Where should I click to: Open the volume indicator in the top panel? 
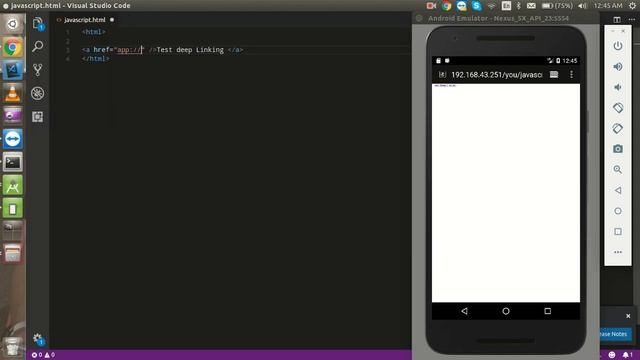(x=582, y=6)
